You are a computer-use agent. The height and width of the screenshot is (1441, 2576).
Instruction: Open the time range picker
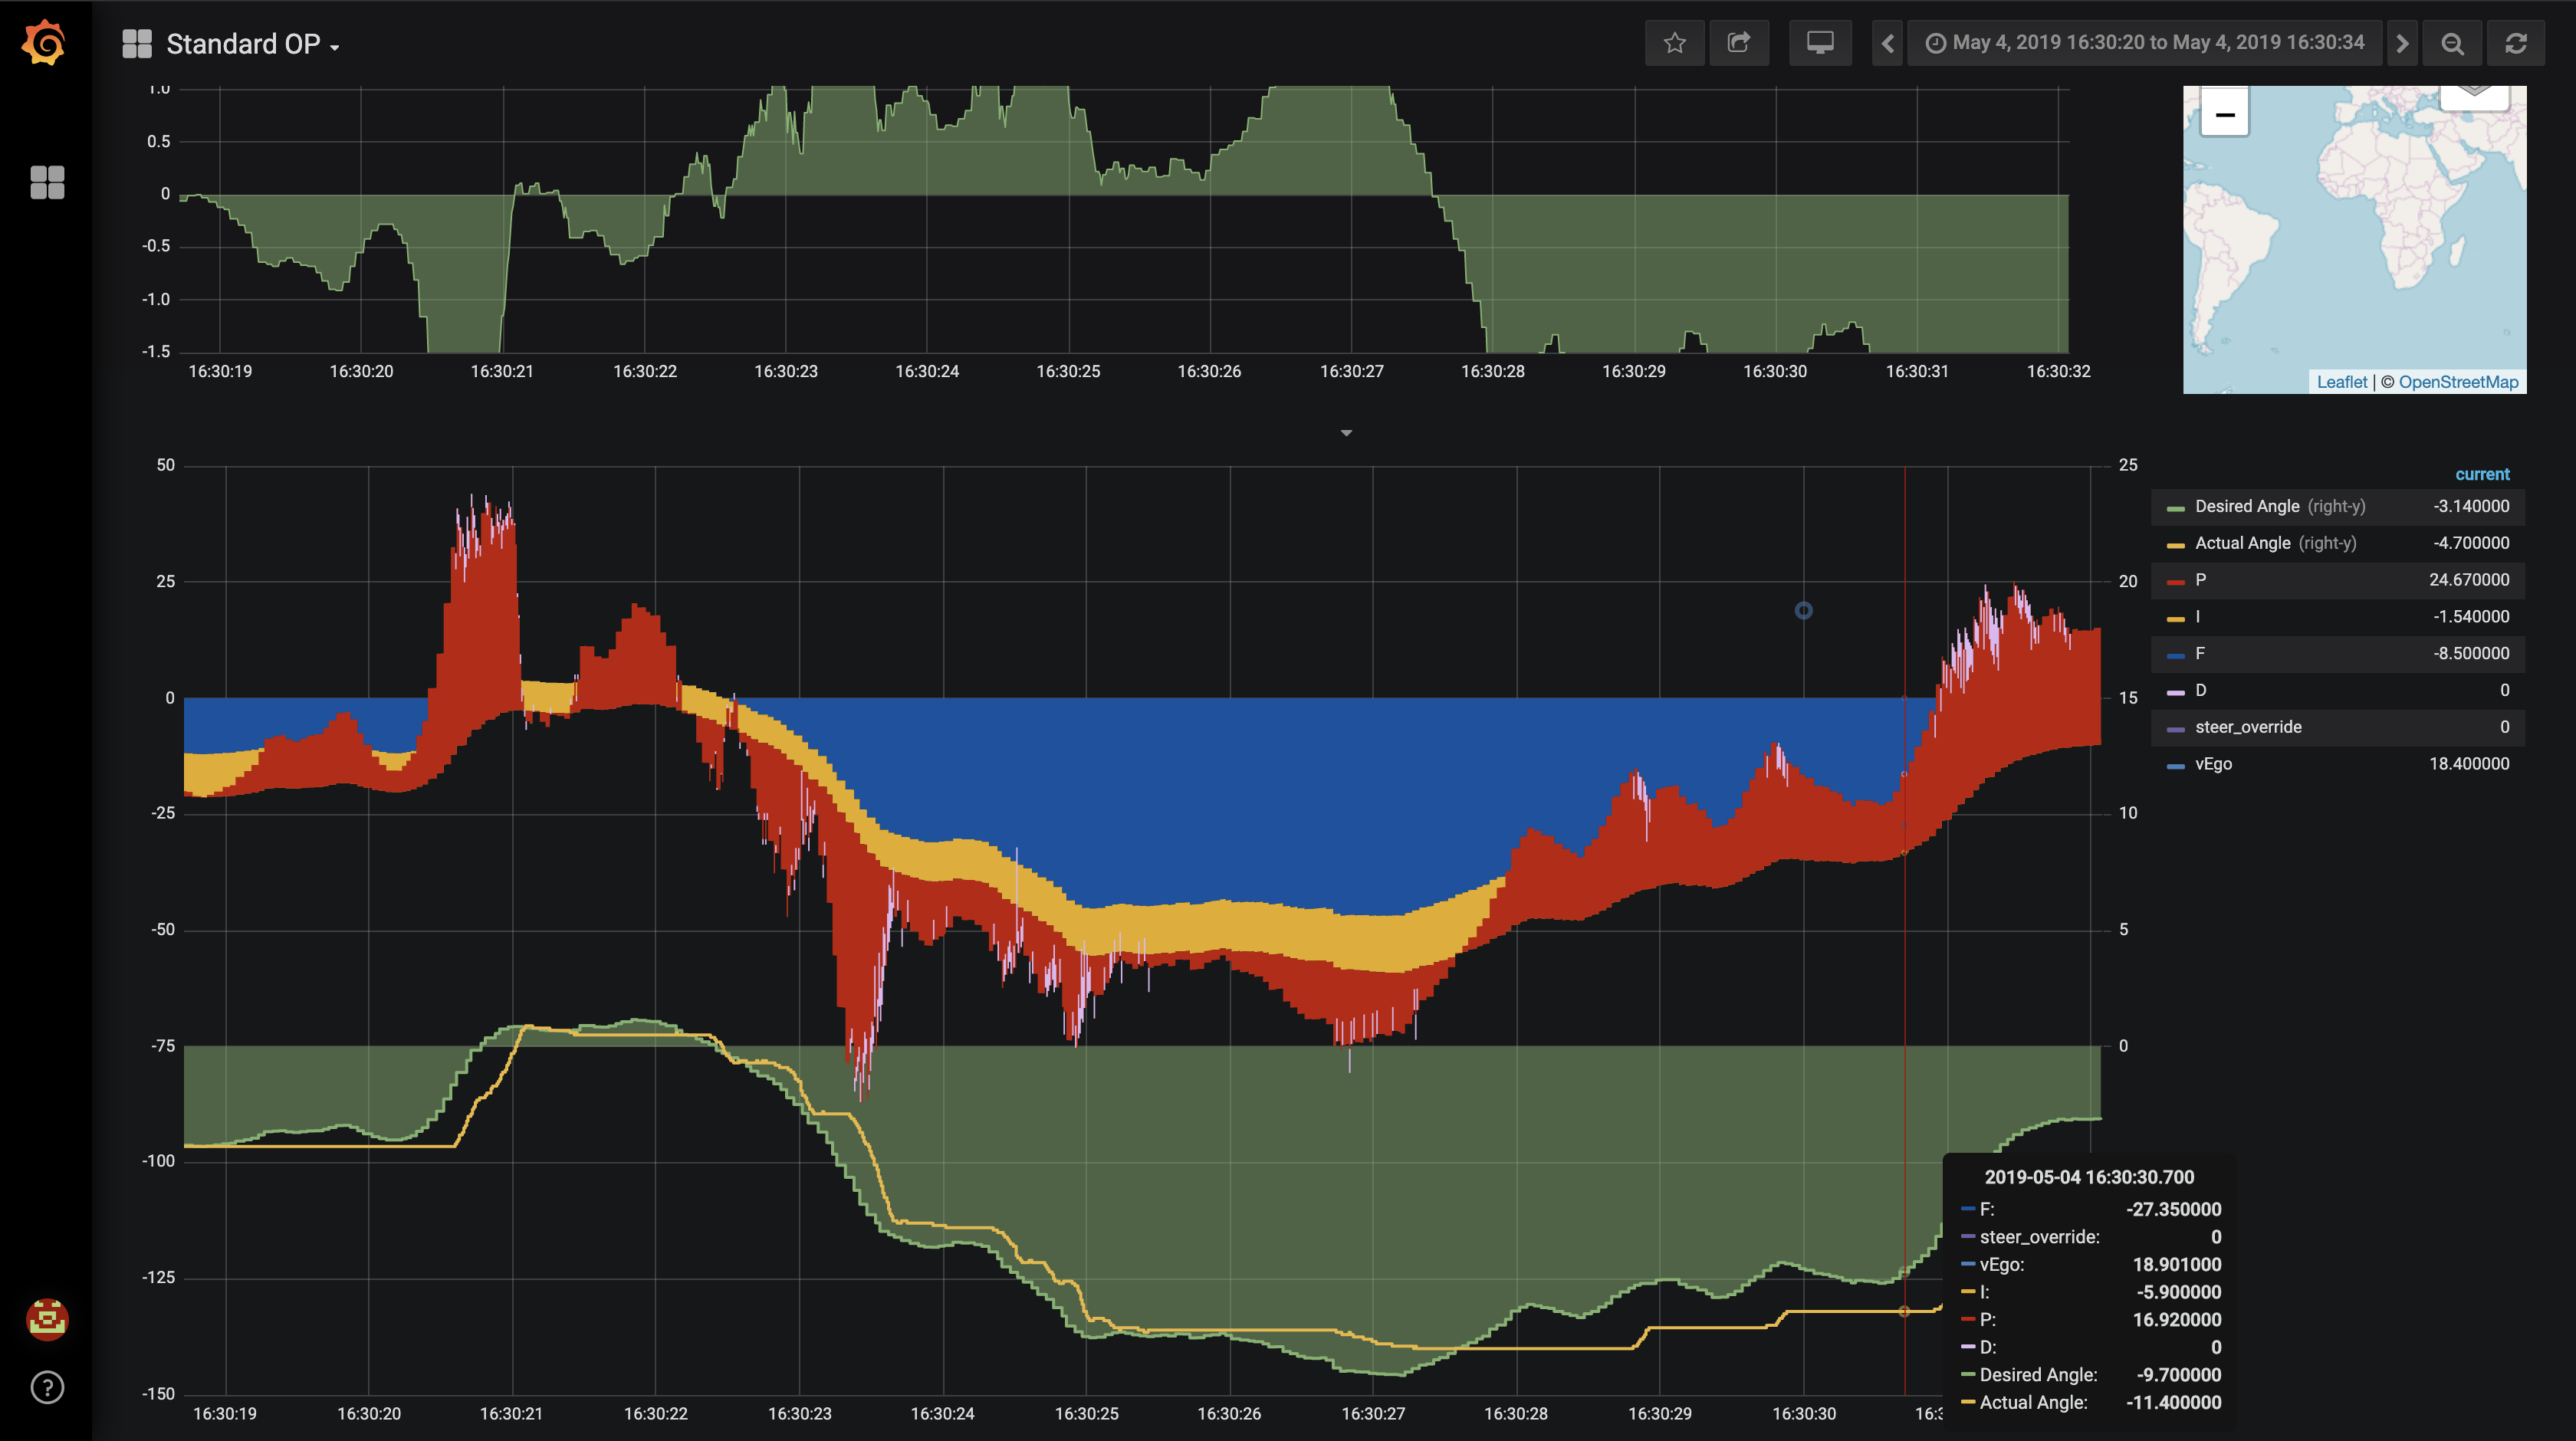[x=2145, y=43]
